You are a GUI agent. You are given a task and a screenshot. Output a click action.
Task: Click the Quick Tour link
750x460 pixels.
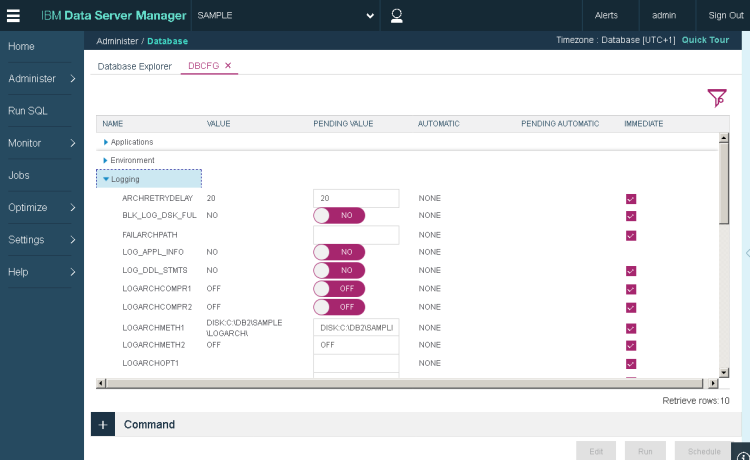(705, 41)
